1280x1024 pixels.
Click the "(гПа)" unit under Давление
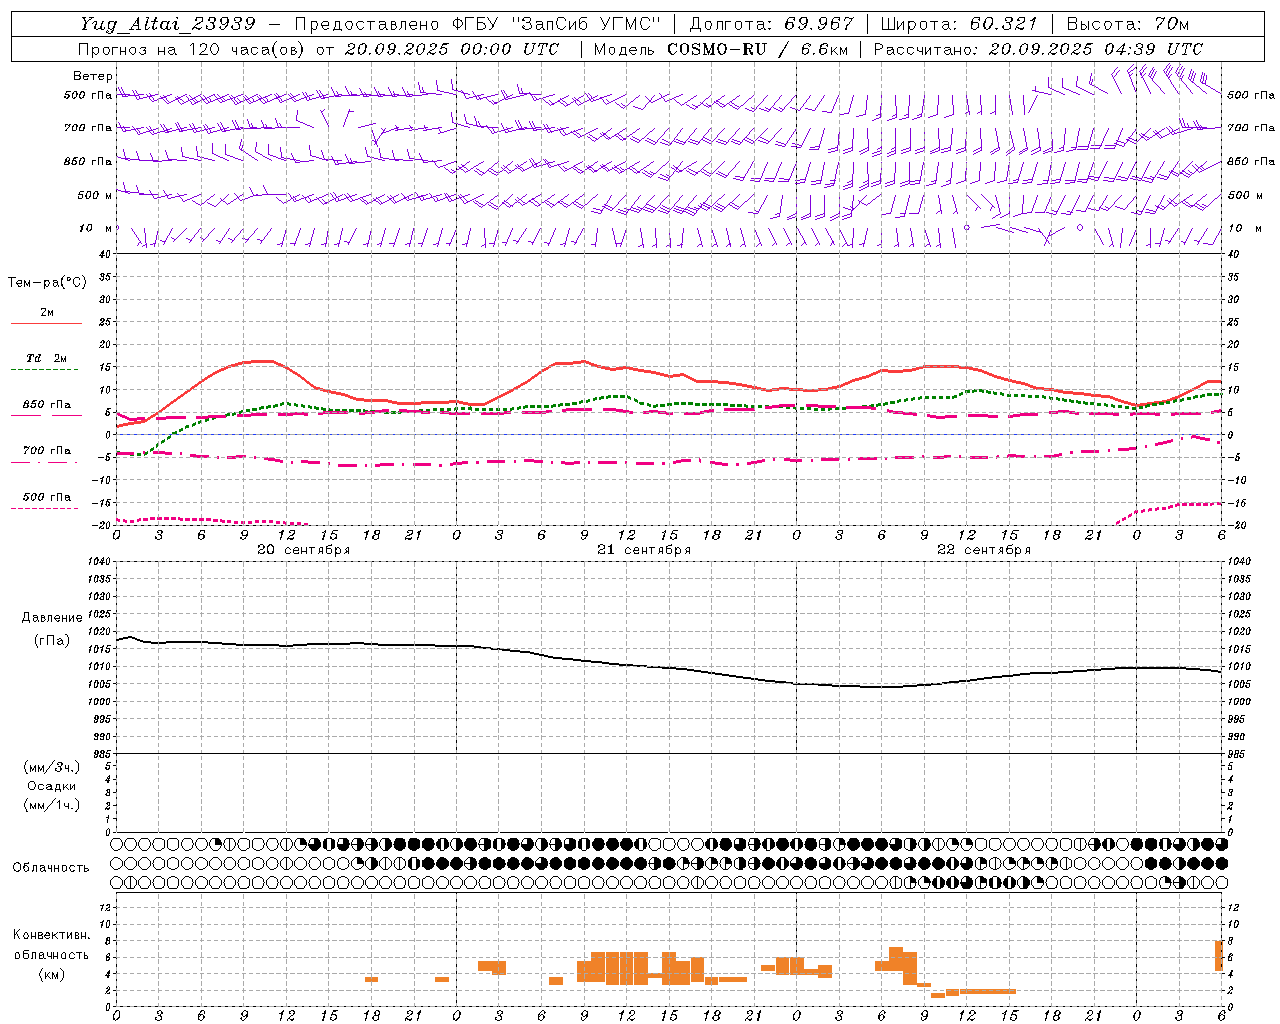(52, 641)
